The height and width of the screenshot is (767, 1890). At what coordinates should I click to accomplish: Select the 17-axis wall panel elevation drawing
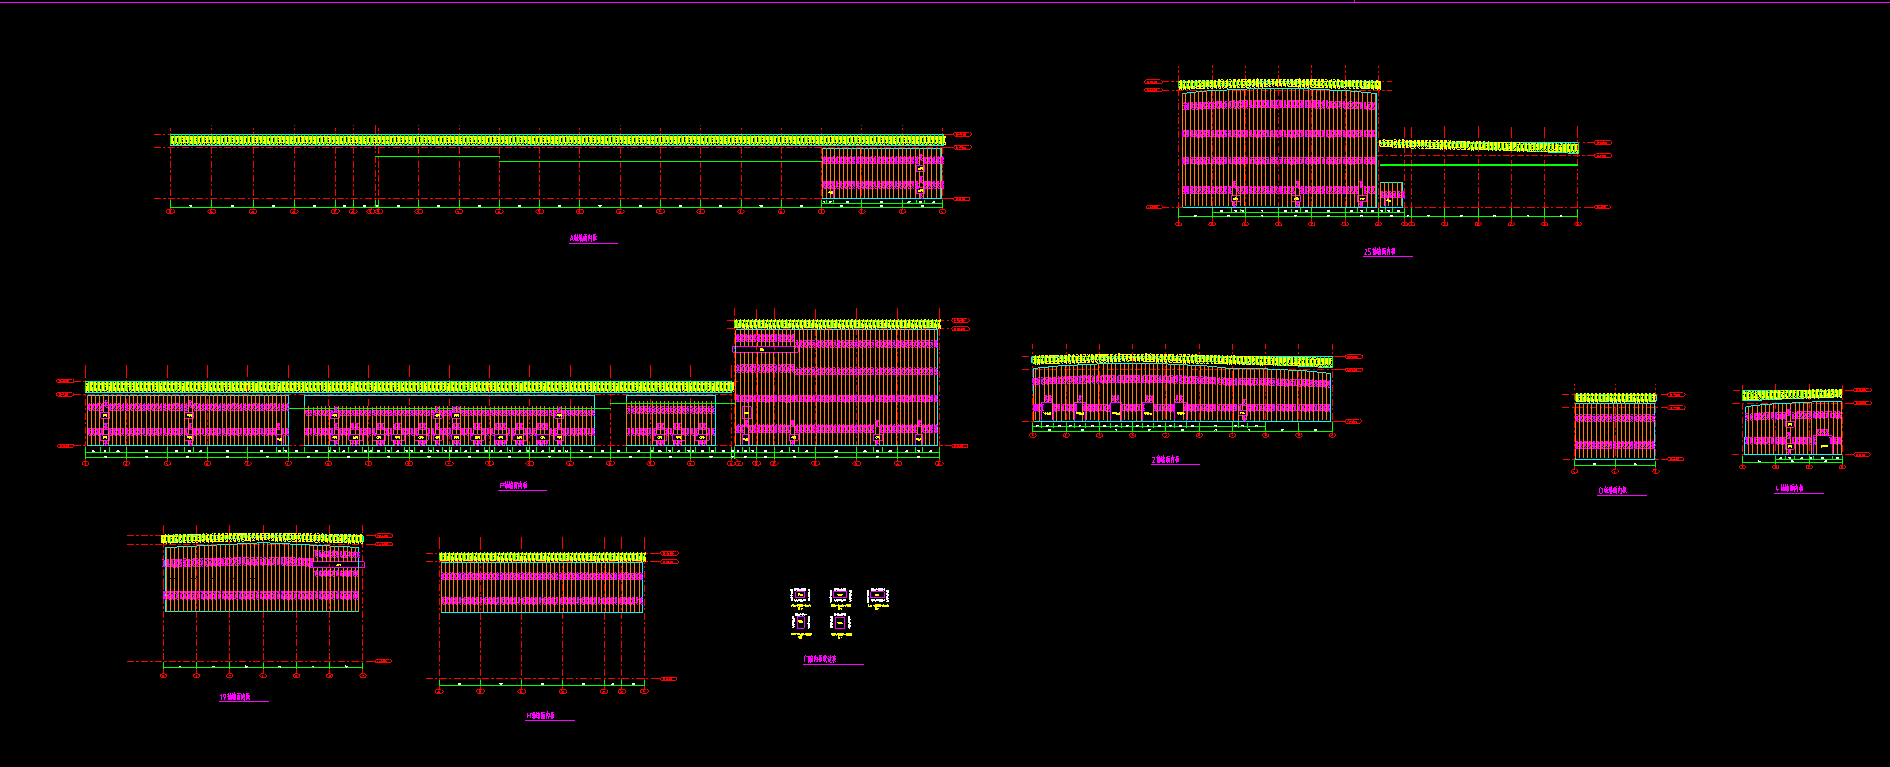(262, 573)
